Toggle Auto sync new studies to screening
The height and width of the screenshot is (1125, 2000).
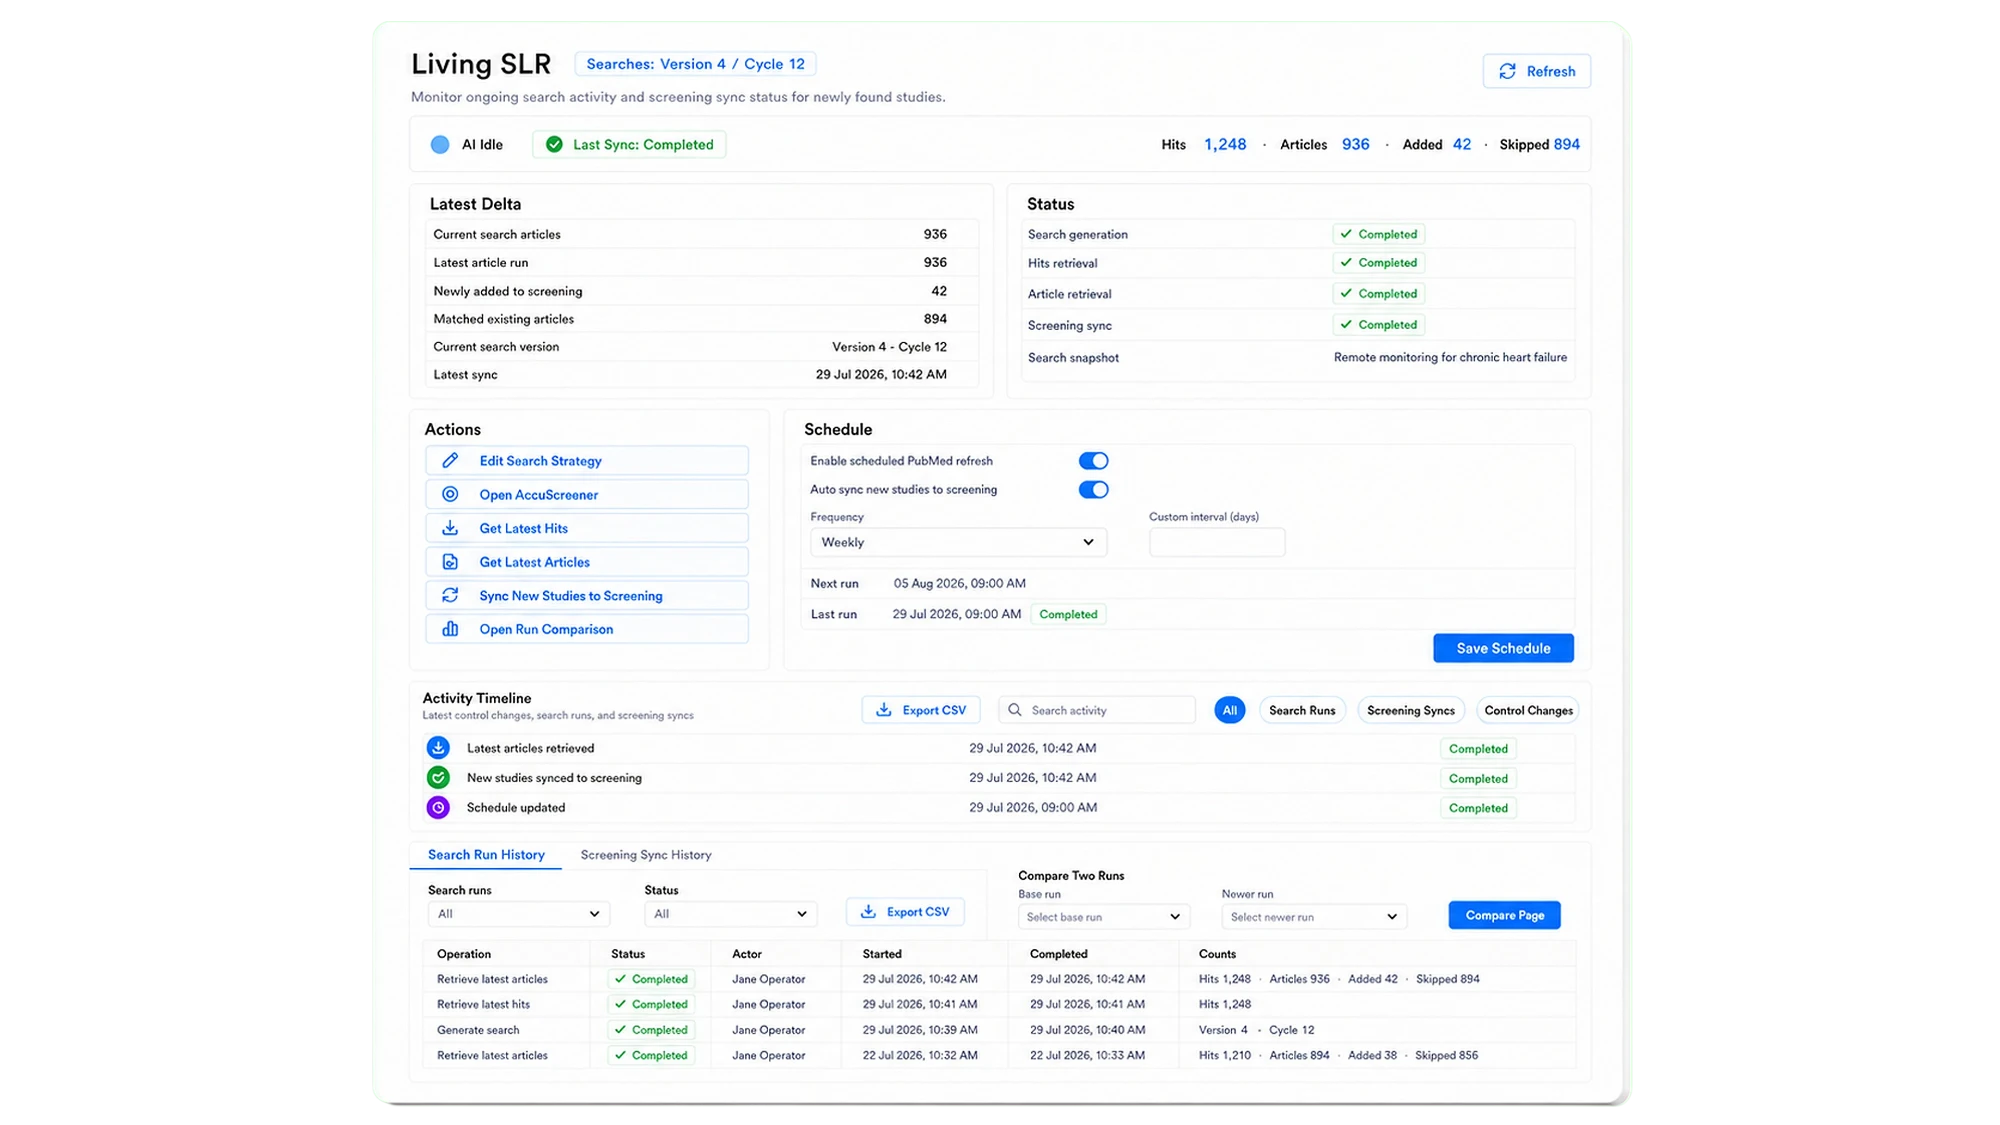coord(1093,490)
